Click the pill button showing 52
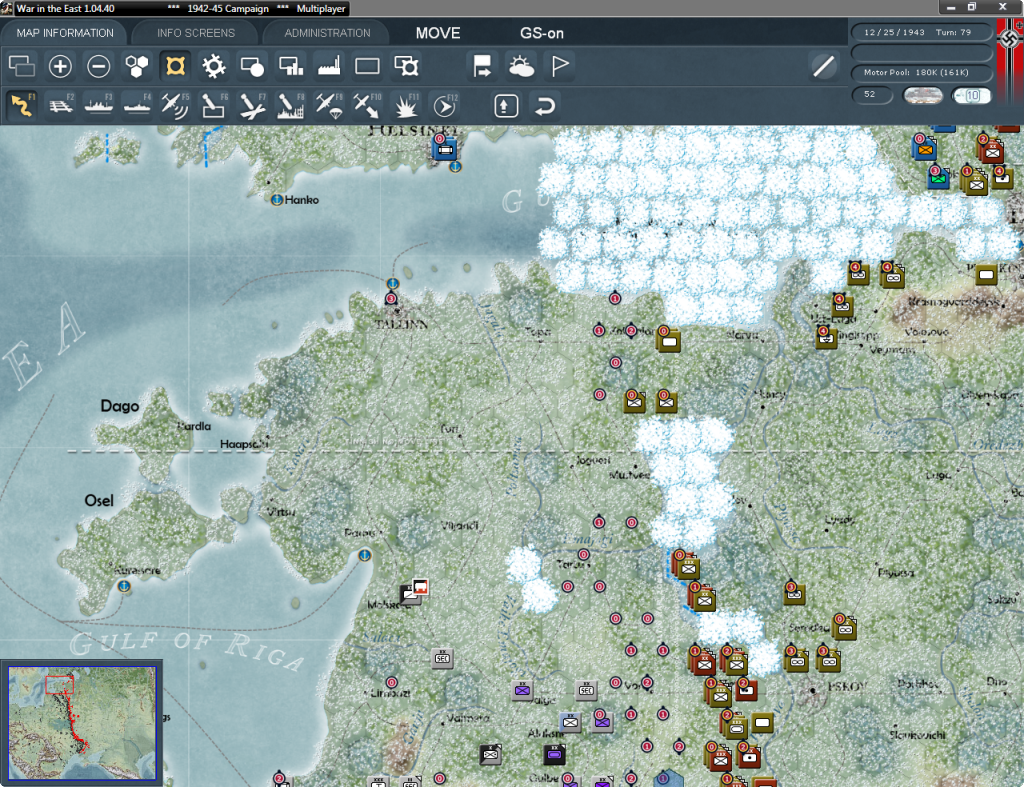This screenshot has height=787, width=1024. 872,95
